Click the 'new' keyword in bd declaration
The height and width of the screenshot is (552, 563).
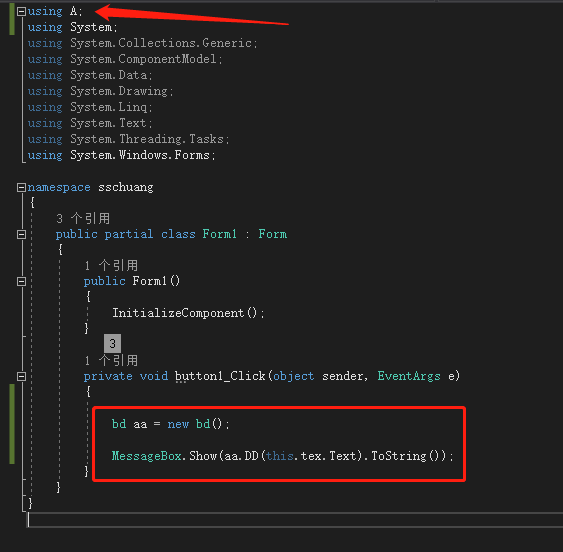pos(178,424)
